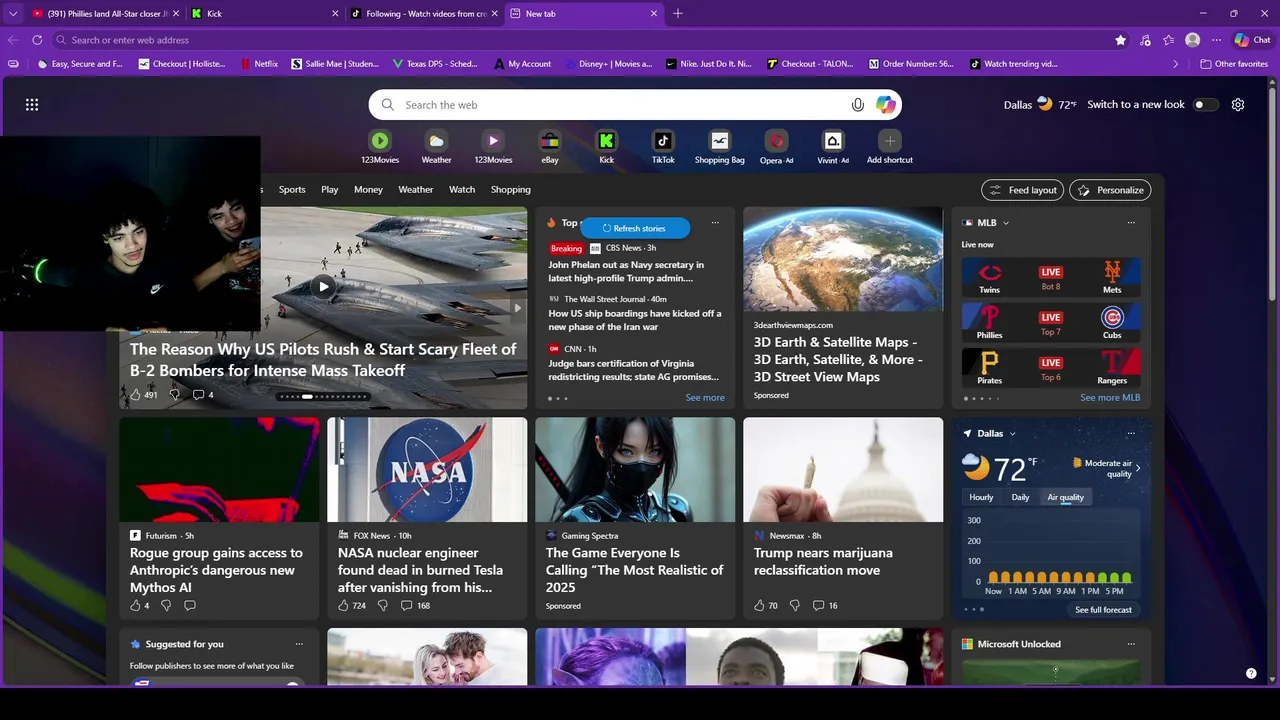The height and width of the screenshot is (720, 1280).
Task: Reload page with browser refresh icon
Action: [37, 40]
